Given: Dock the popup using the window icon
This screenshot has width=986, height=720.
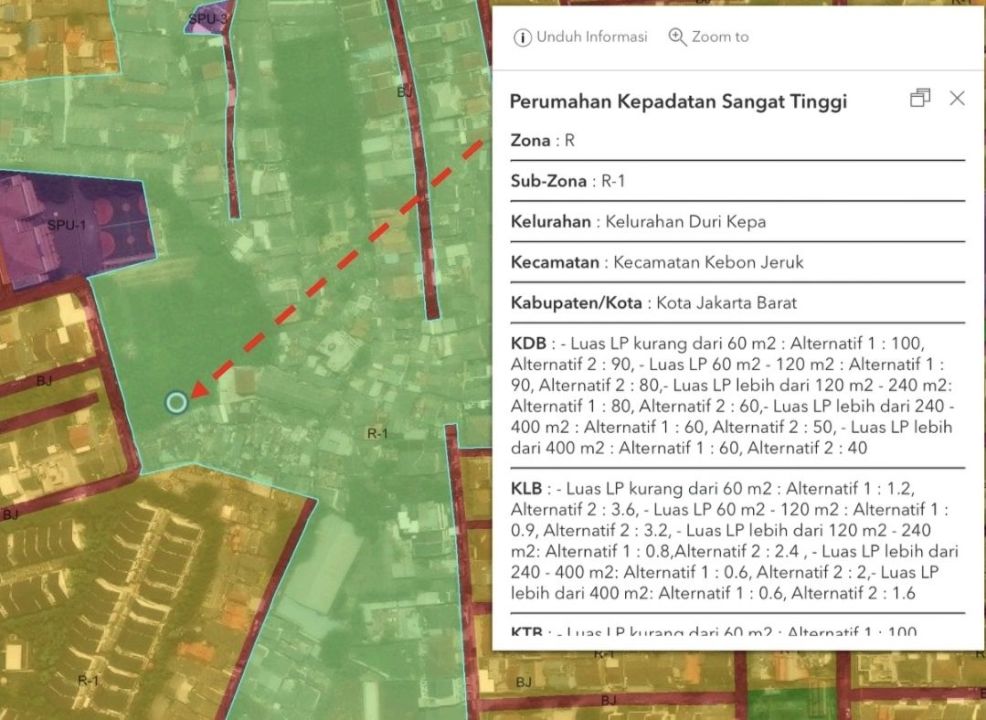Looking at the screenshot, I should pos(919,98).
